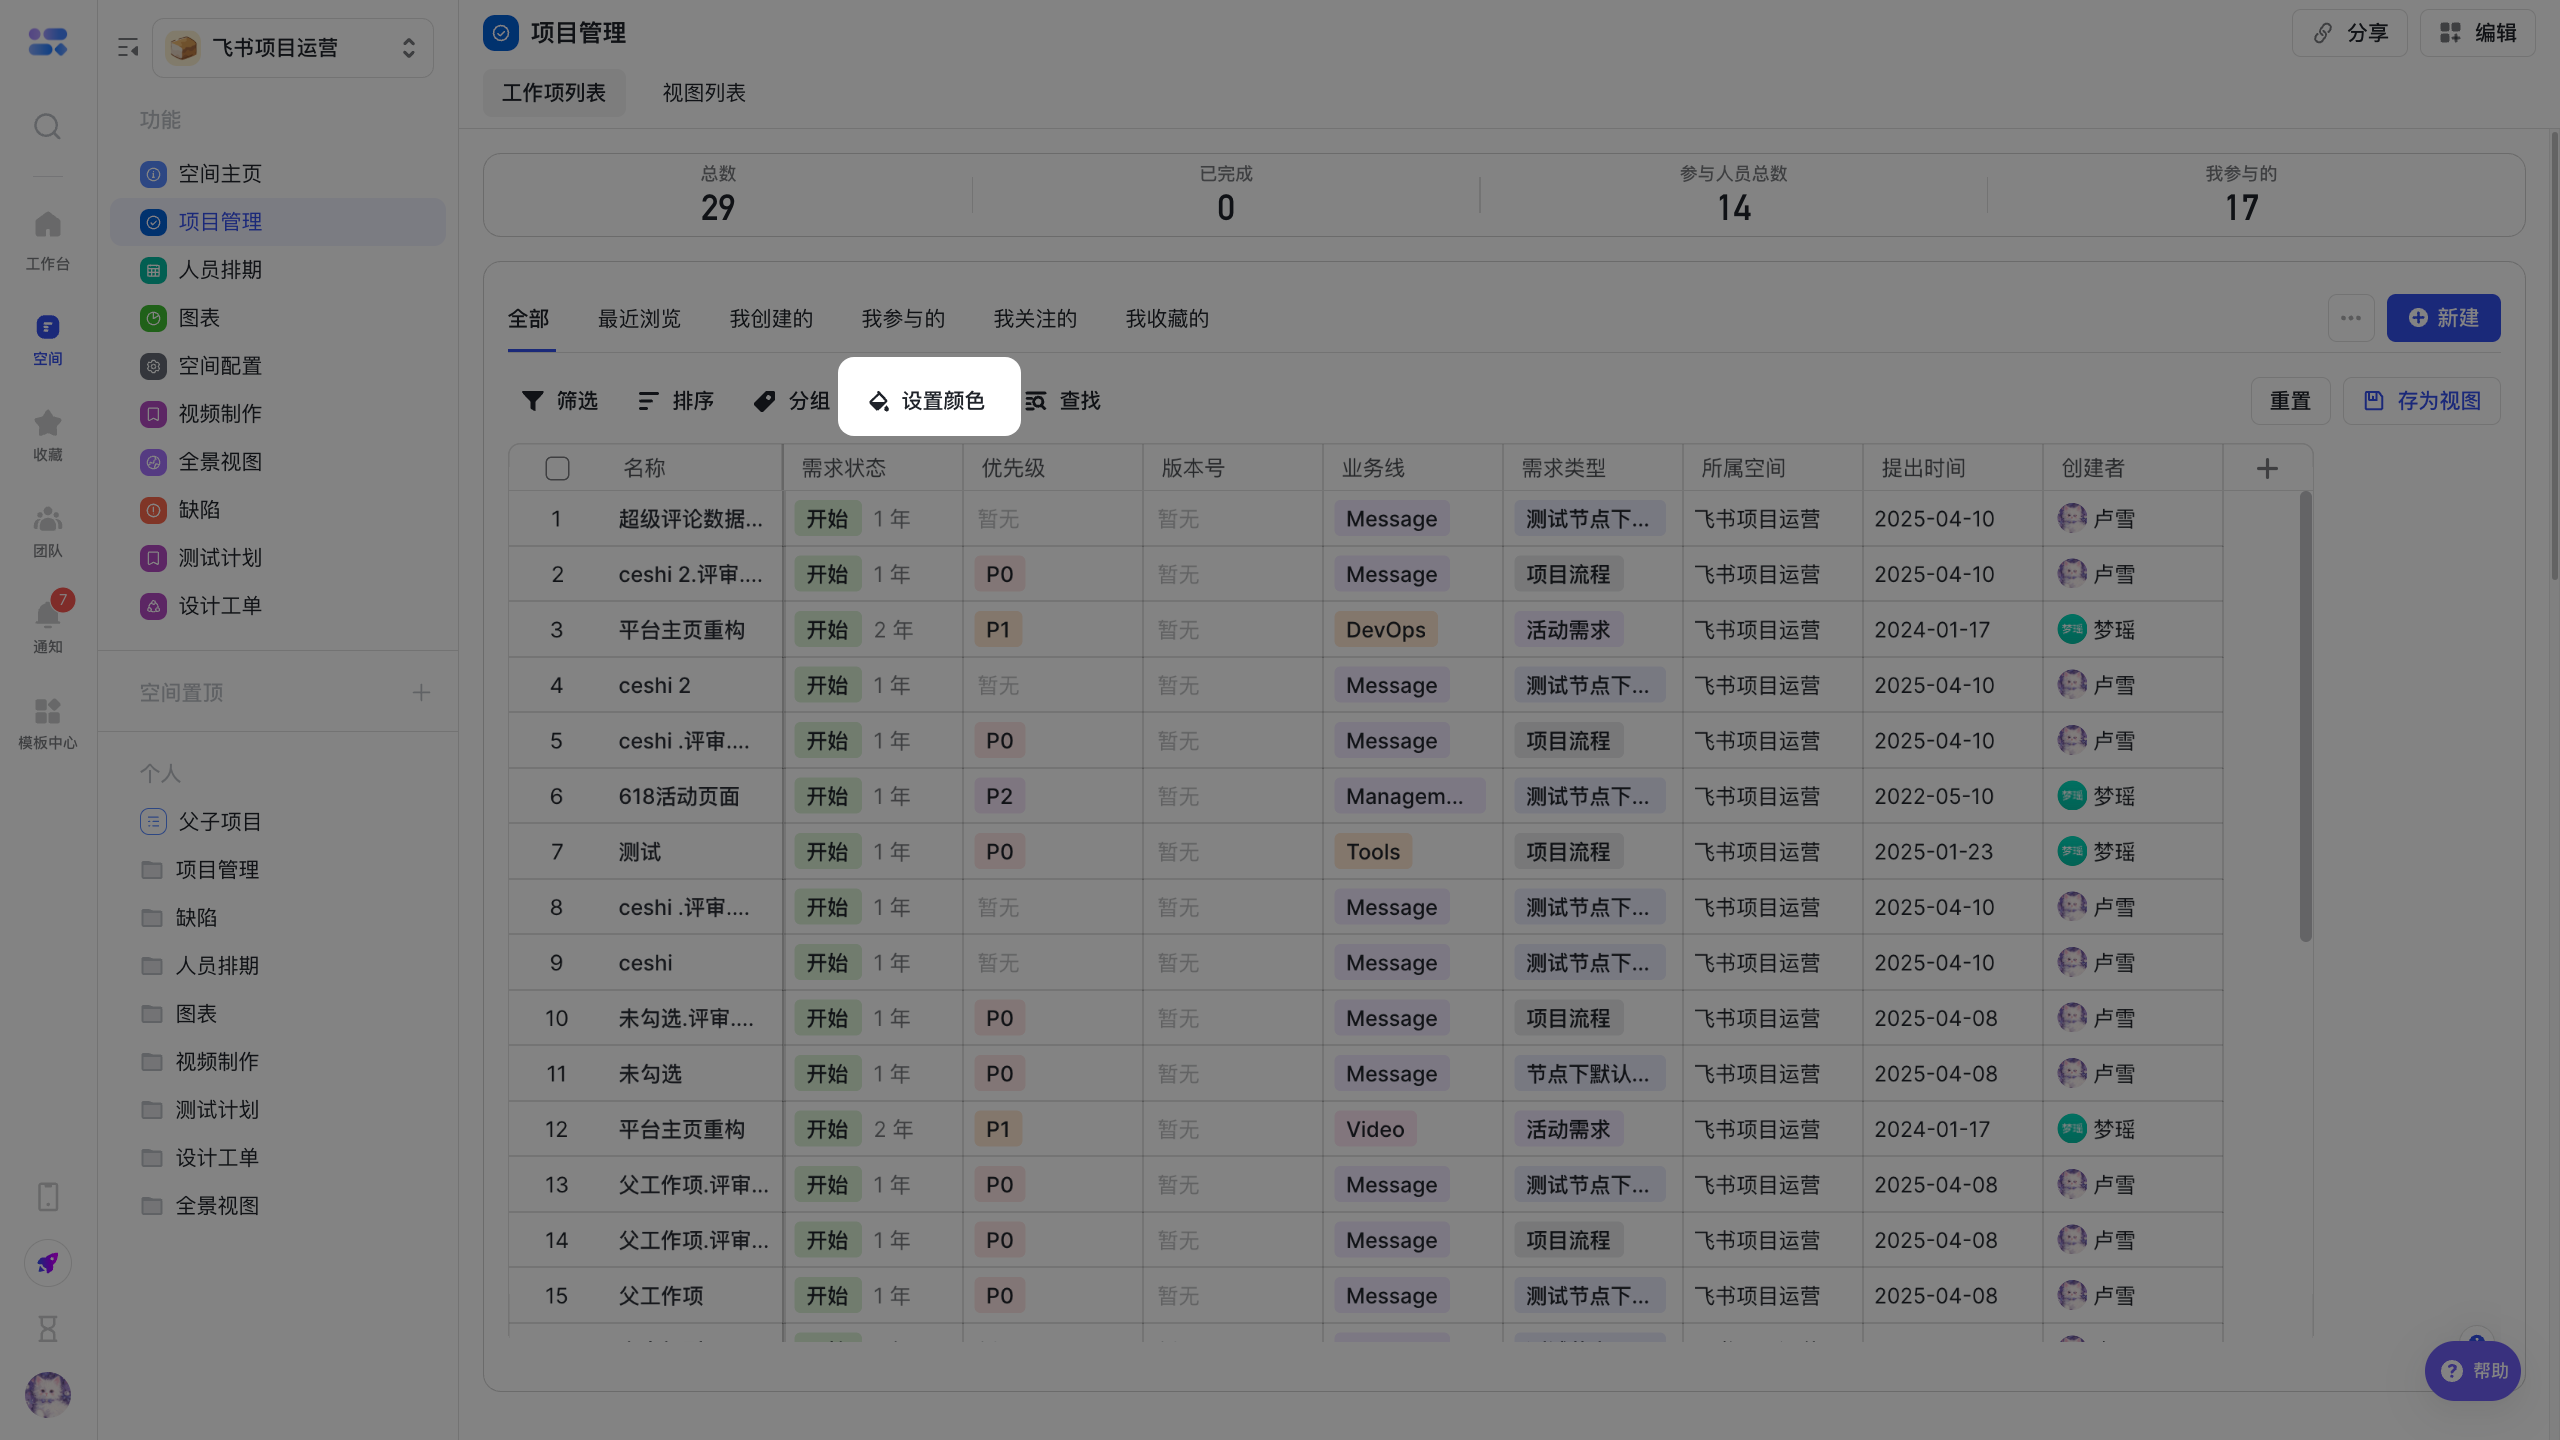Click the 编辑 edit button

tap(2477, 33)
